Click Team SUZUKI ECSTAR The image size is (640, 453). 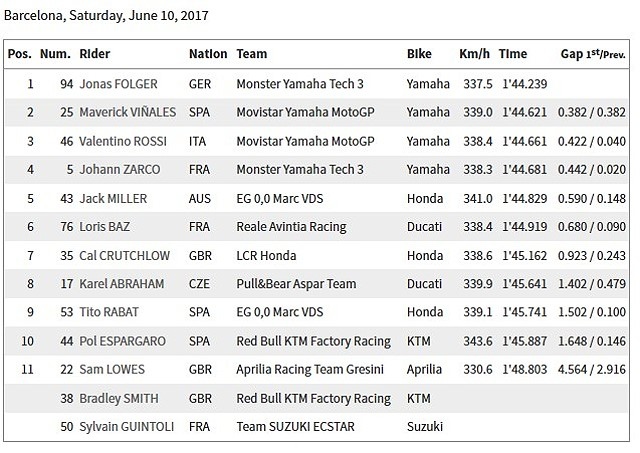[296, 427]
